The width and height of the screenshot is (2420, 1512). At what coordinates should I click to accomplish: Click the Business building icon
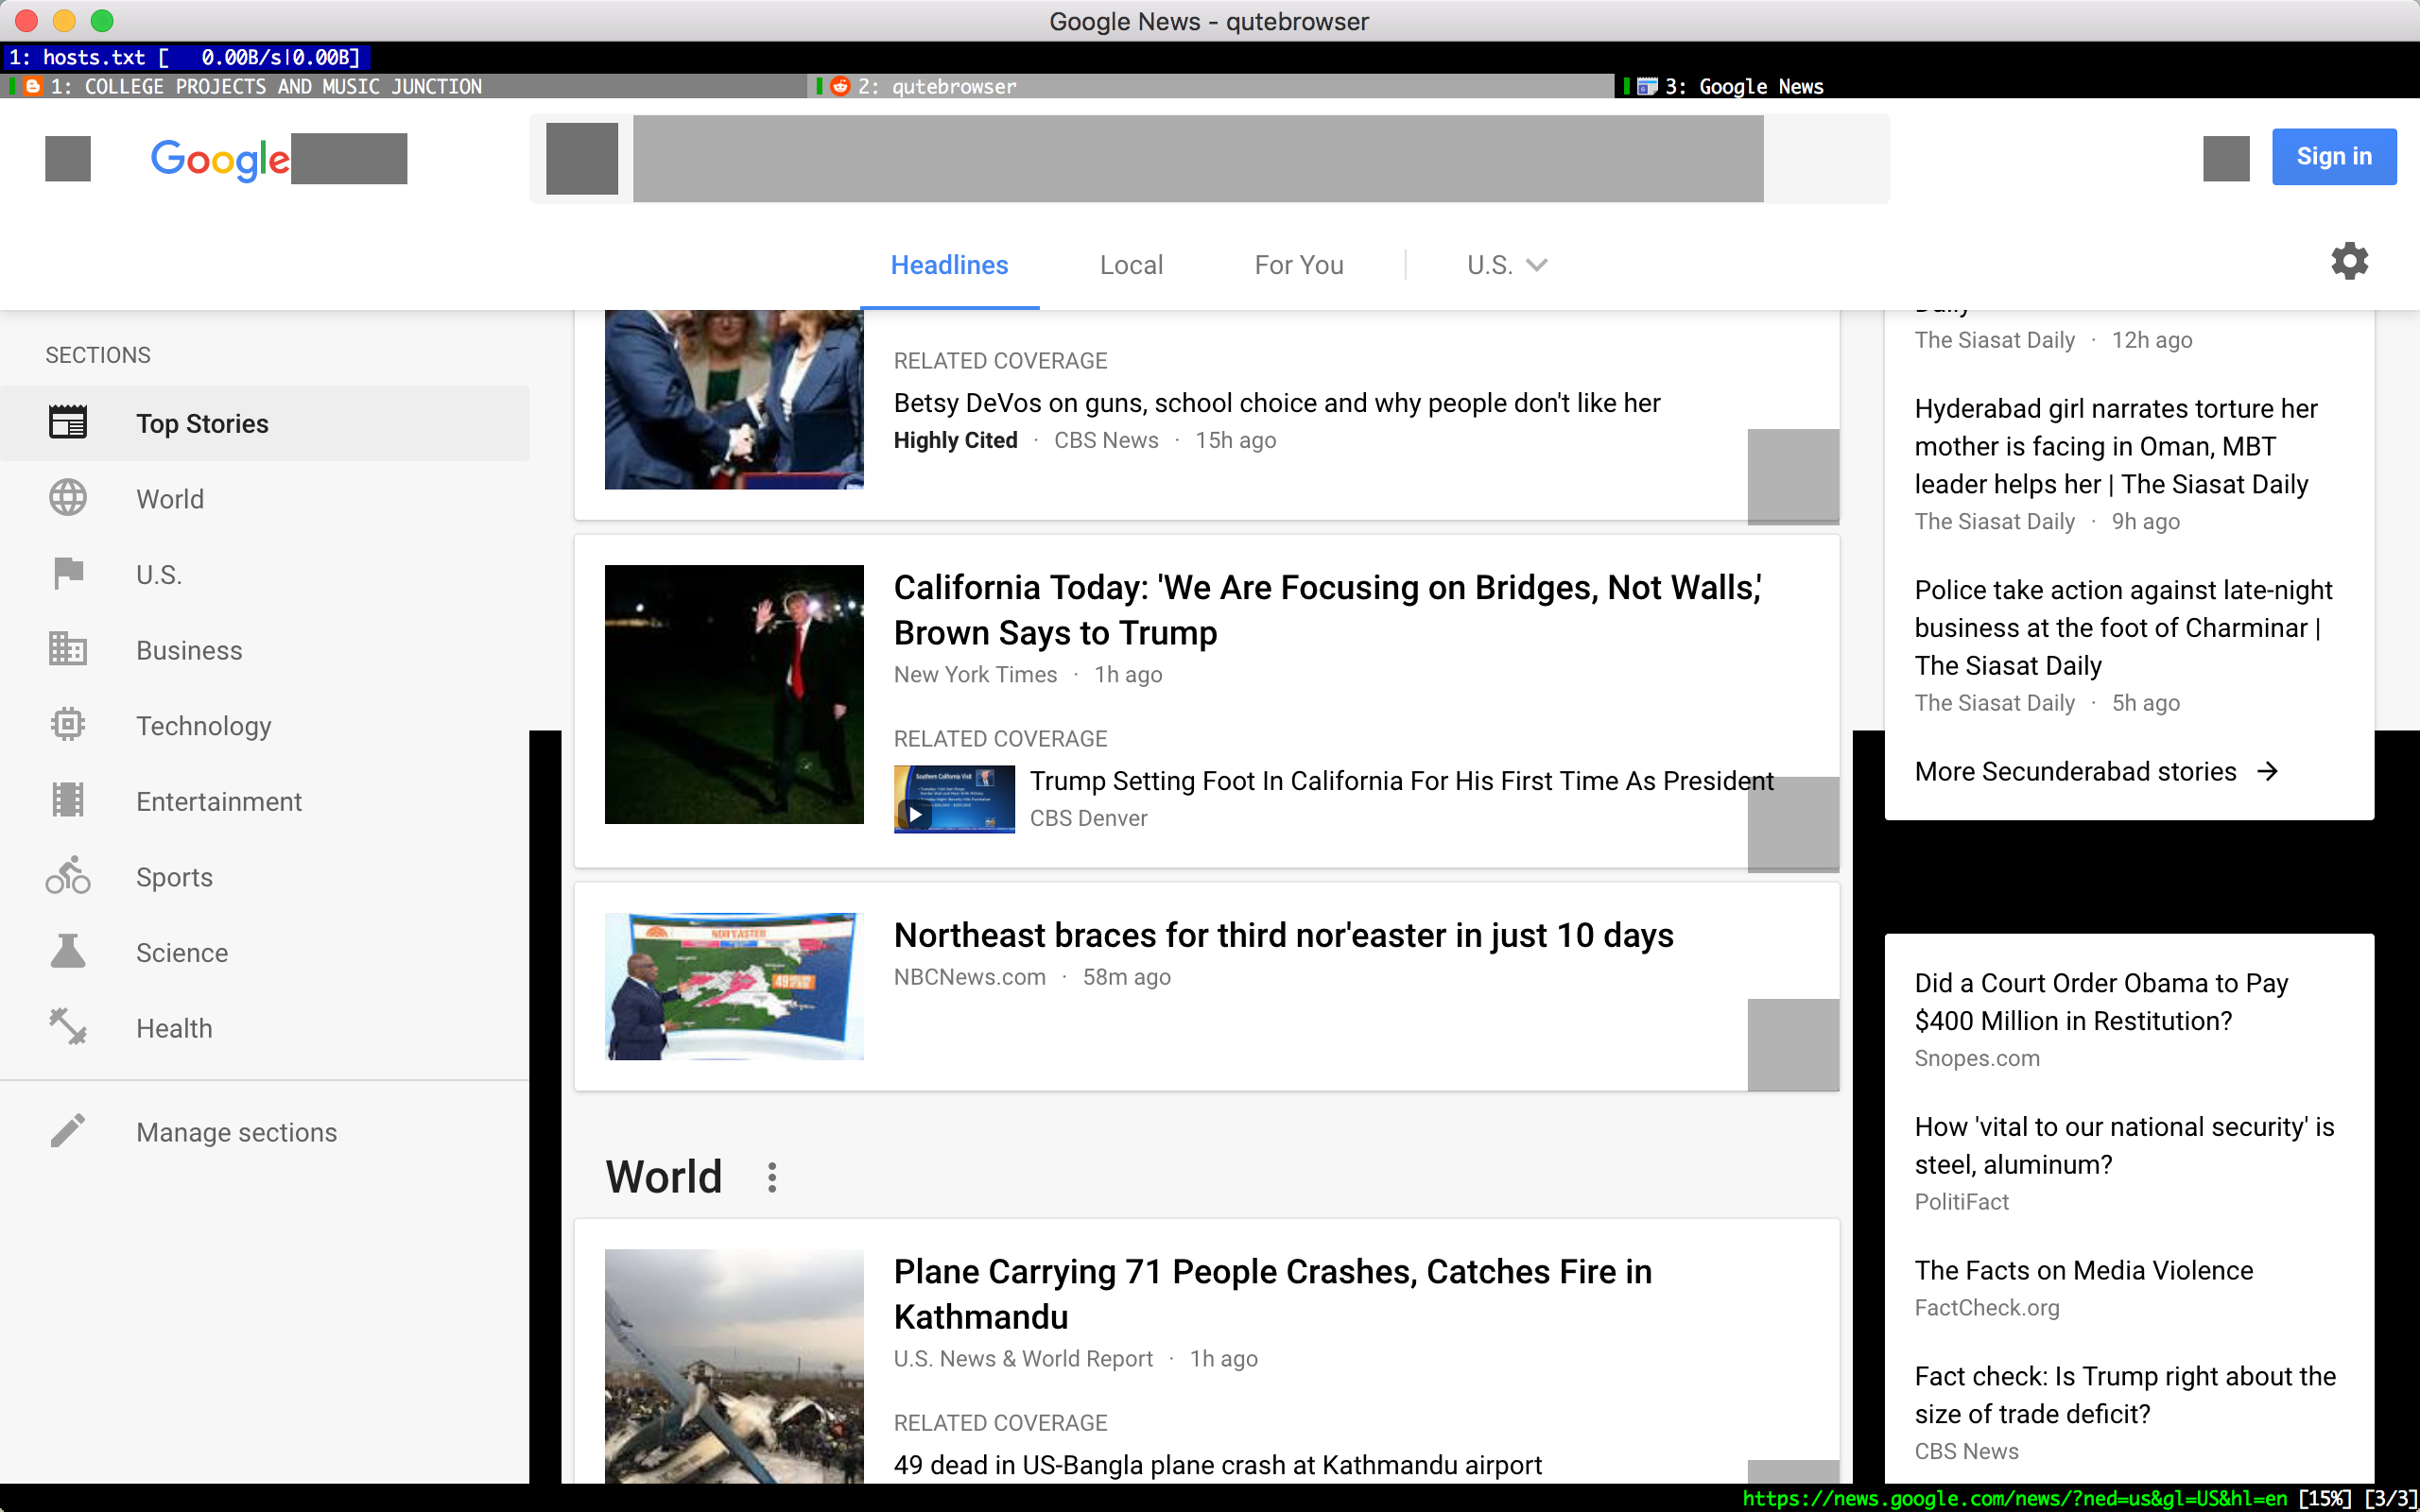coord(68,649)
